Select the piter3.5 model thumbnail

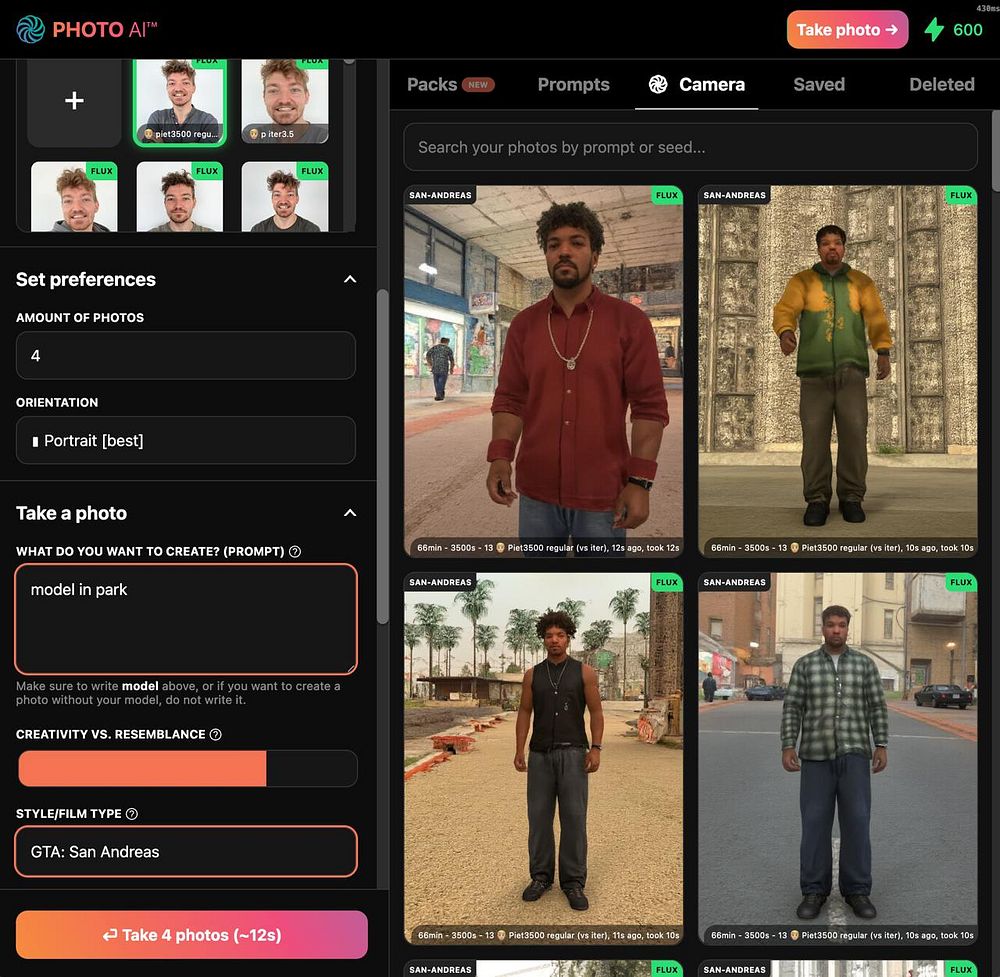(284, 101)
